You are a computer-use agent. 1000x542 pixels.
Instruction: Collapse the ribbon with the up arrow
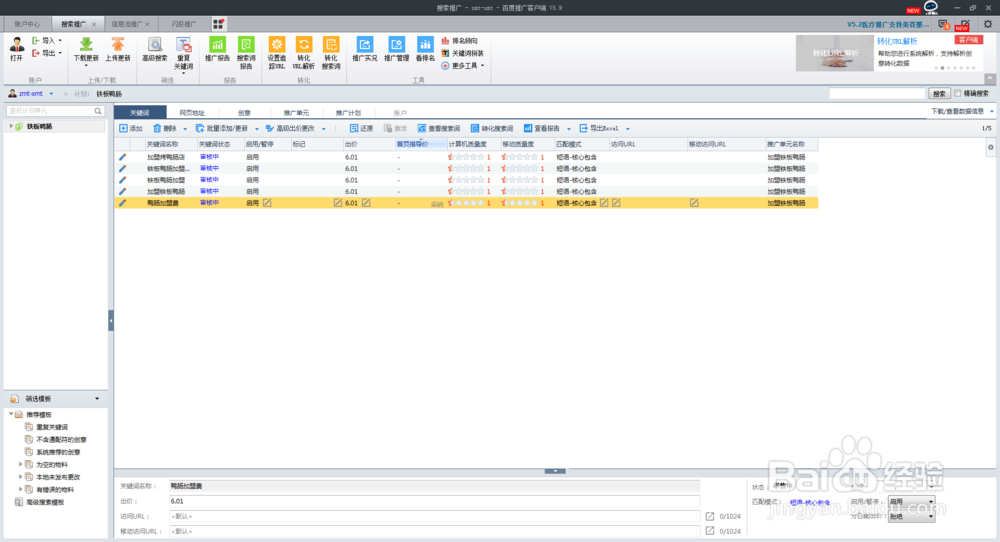[990, 78]
